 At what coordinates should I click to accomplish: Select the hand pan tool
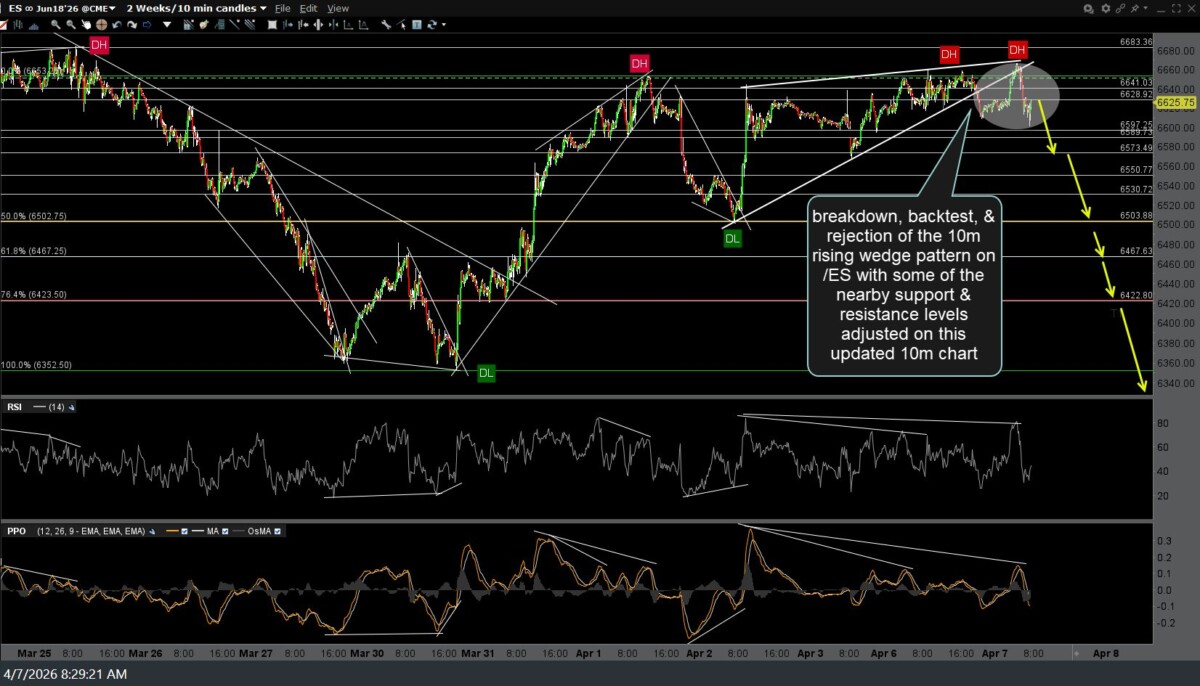coord(86,25)
